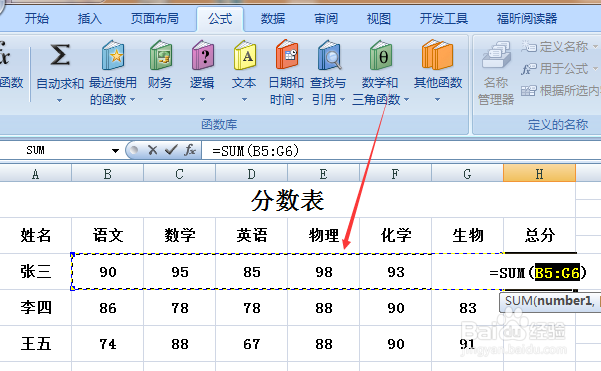Select column E header
This screenshot has height=371, width=601.
pos(323,174)
